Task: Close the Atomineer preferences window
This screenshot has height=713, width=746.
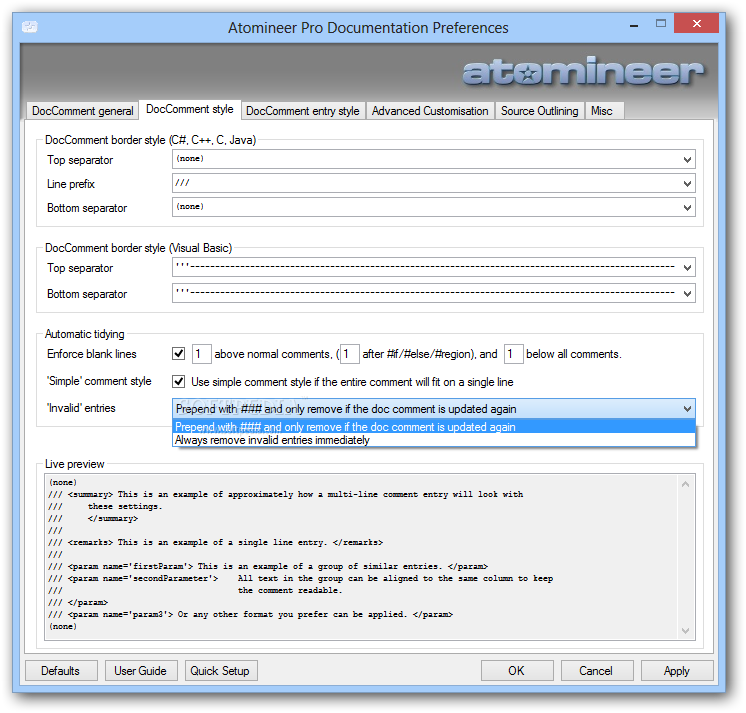Action: tap(697, 23)
